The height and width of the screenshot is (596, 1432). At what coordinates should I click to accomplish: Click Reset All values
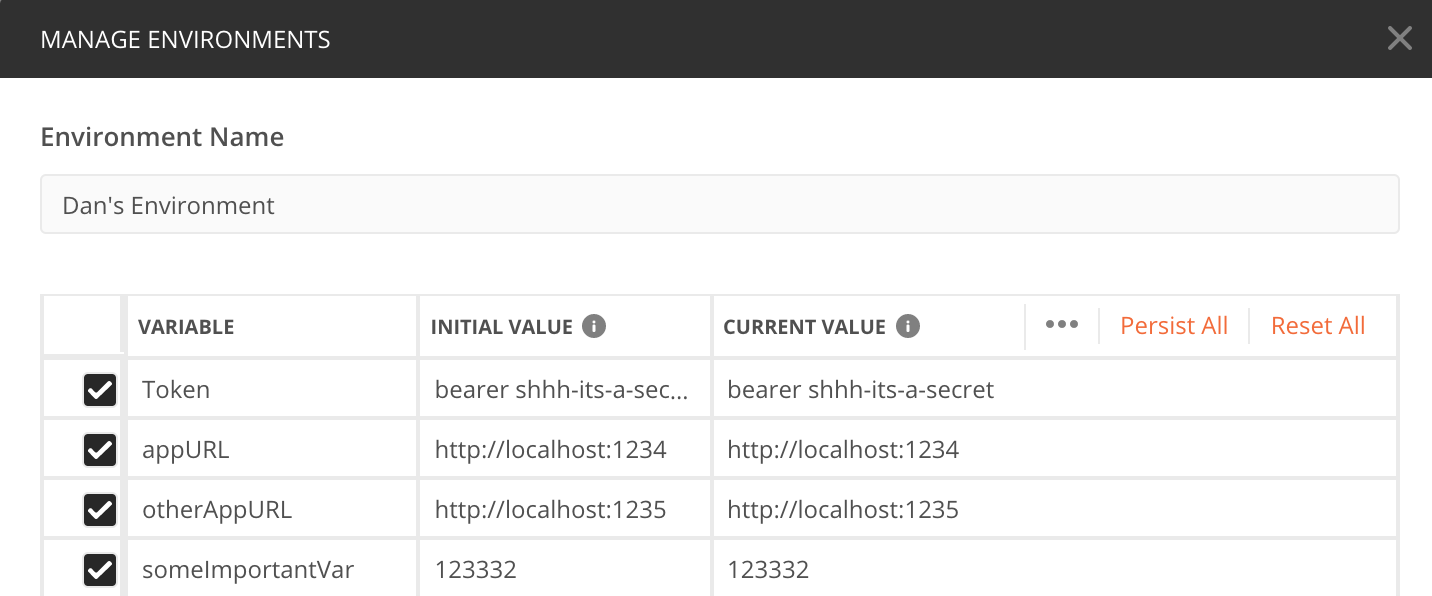click(1317, 325)
